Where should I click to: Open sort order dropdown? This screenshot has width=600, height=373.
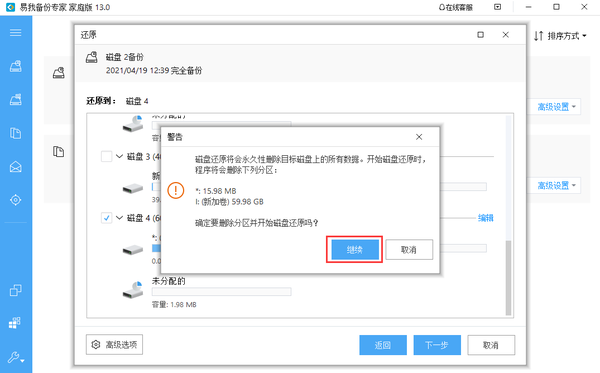(560, 36)
